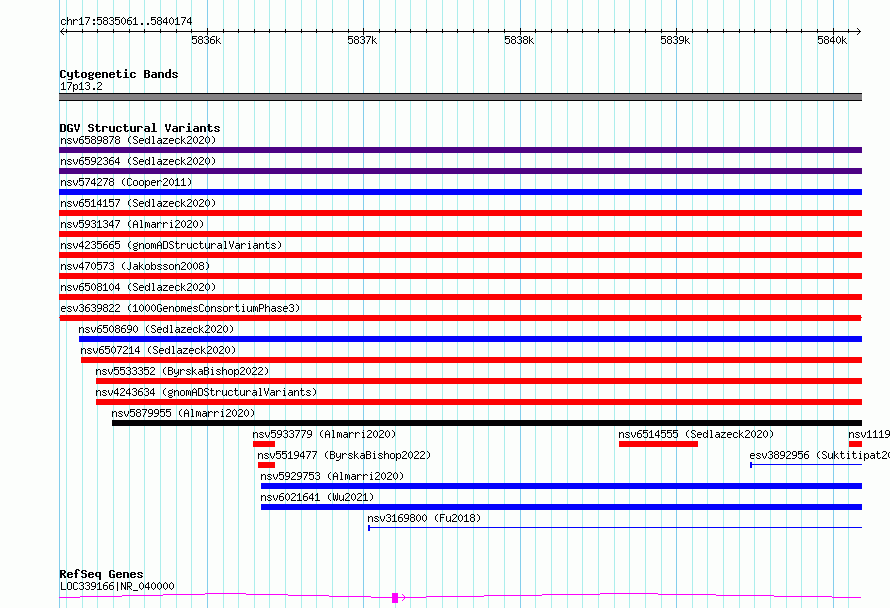The height and width of the screenshot is (608, 890).
Task: Select the nsv6592364 (Sedlazeck2020) variant label
Action: [x=138, y=161]
